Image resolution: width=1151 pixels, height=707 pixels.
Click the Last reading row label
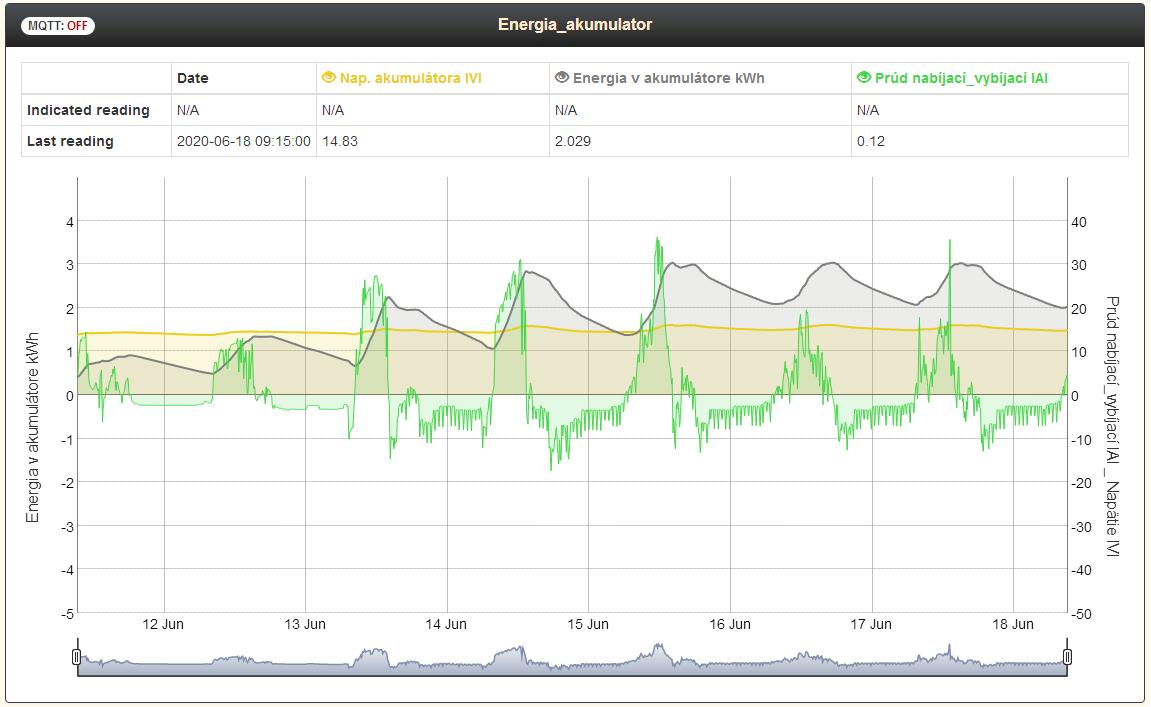70,141
